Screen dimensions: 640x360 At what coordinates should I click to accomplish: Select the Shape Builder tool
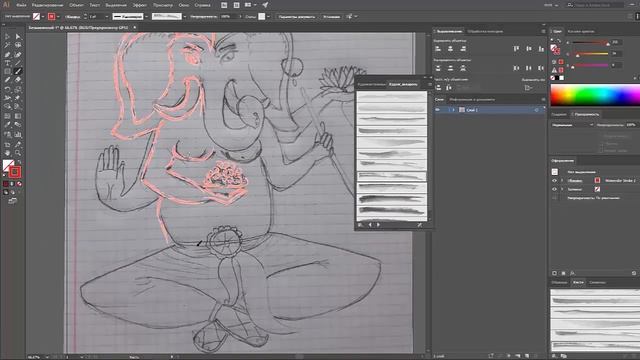(7, 107)
